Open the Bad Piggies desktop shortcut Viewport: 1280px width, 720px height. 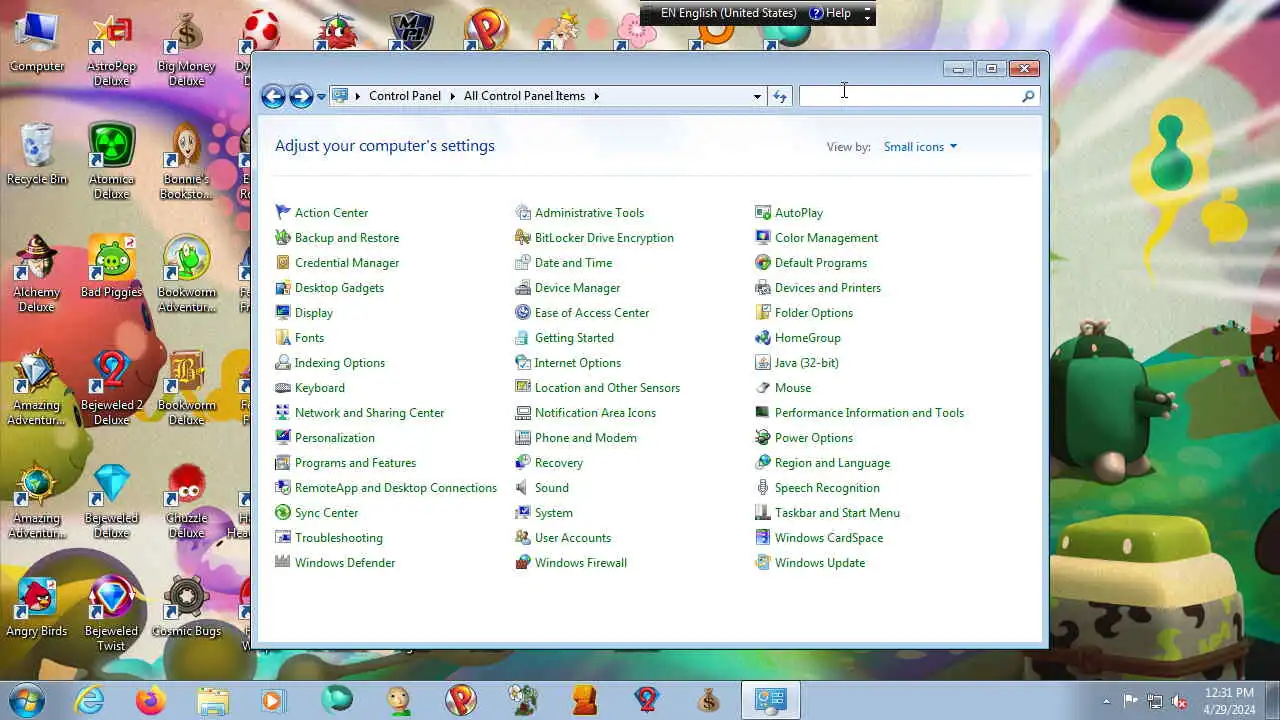(111, 267)
